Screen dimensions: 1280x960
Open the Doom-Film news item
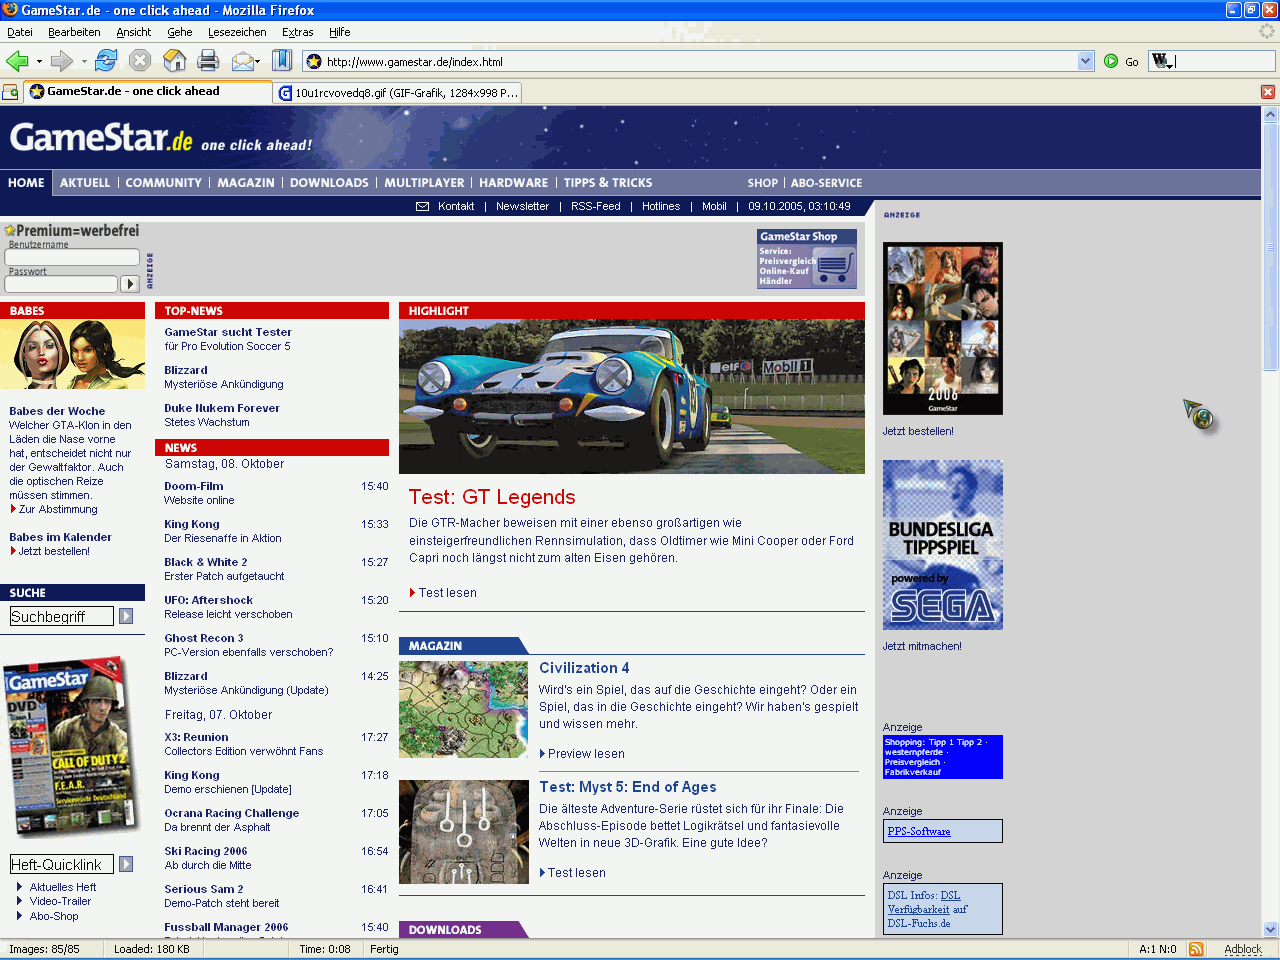194,486
